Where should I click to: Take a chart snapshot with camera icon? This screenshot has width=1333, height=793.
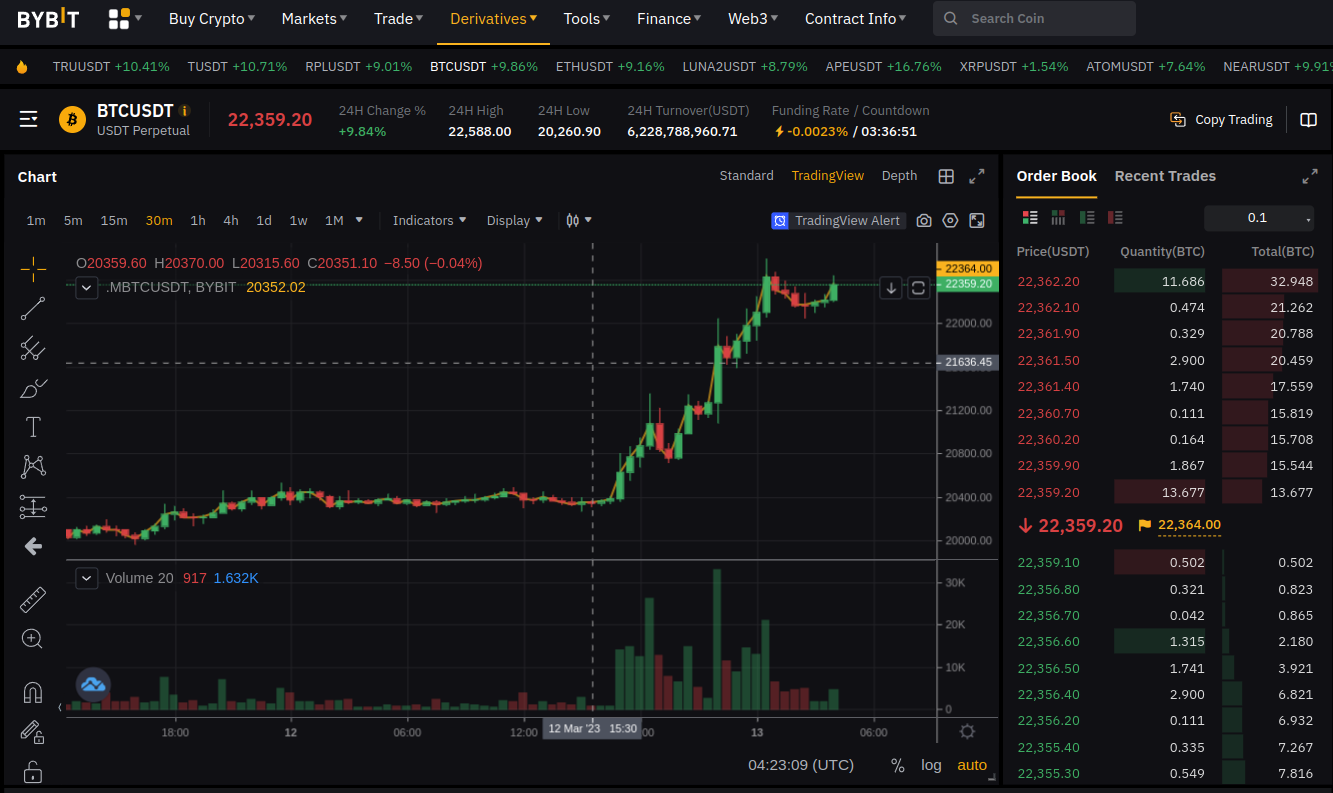[924, 220]
